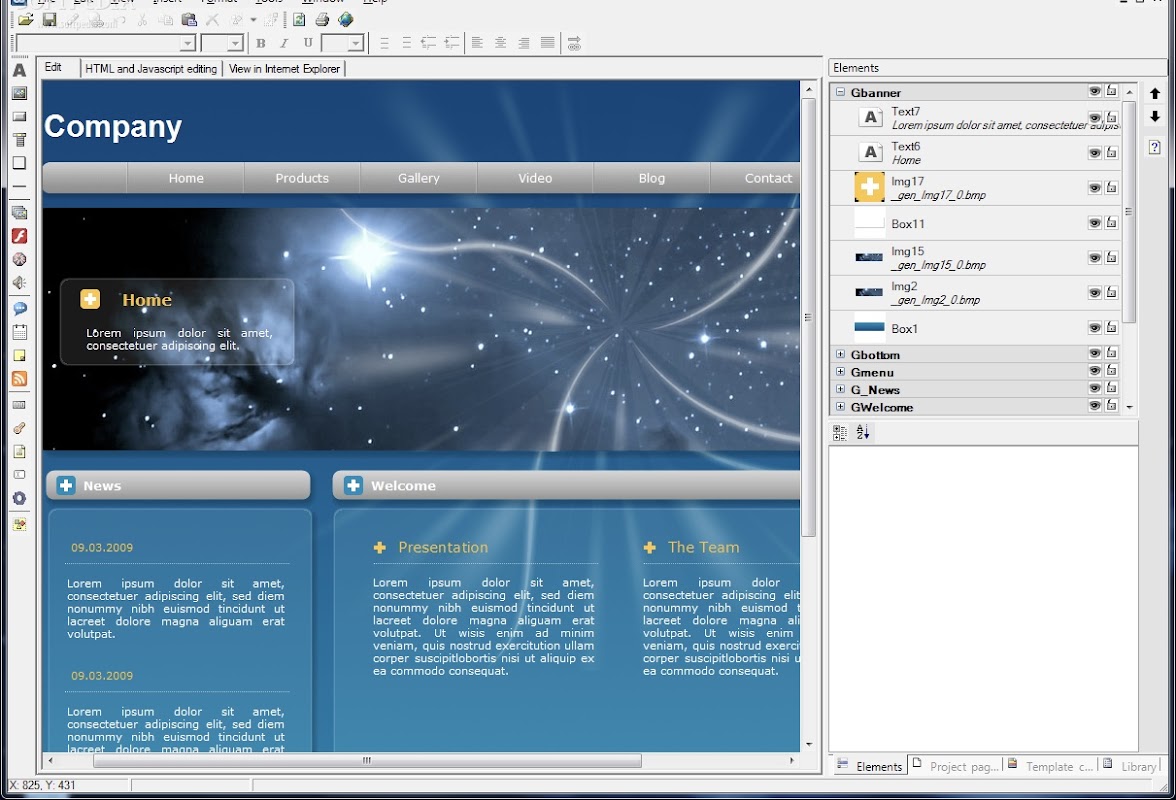Align text left
The width and height of the screenshot is (1176, 800).
477,43
